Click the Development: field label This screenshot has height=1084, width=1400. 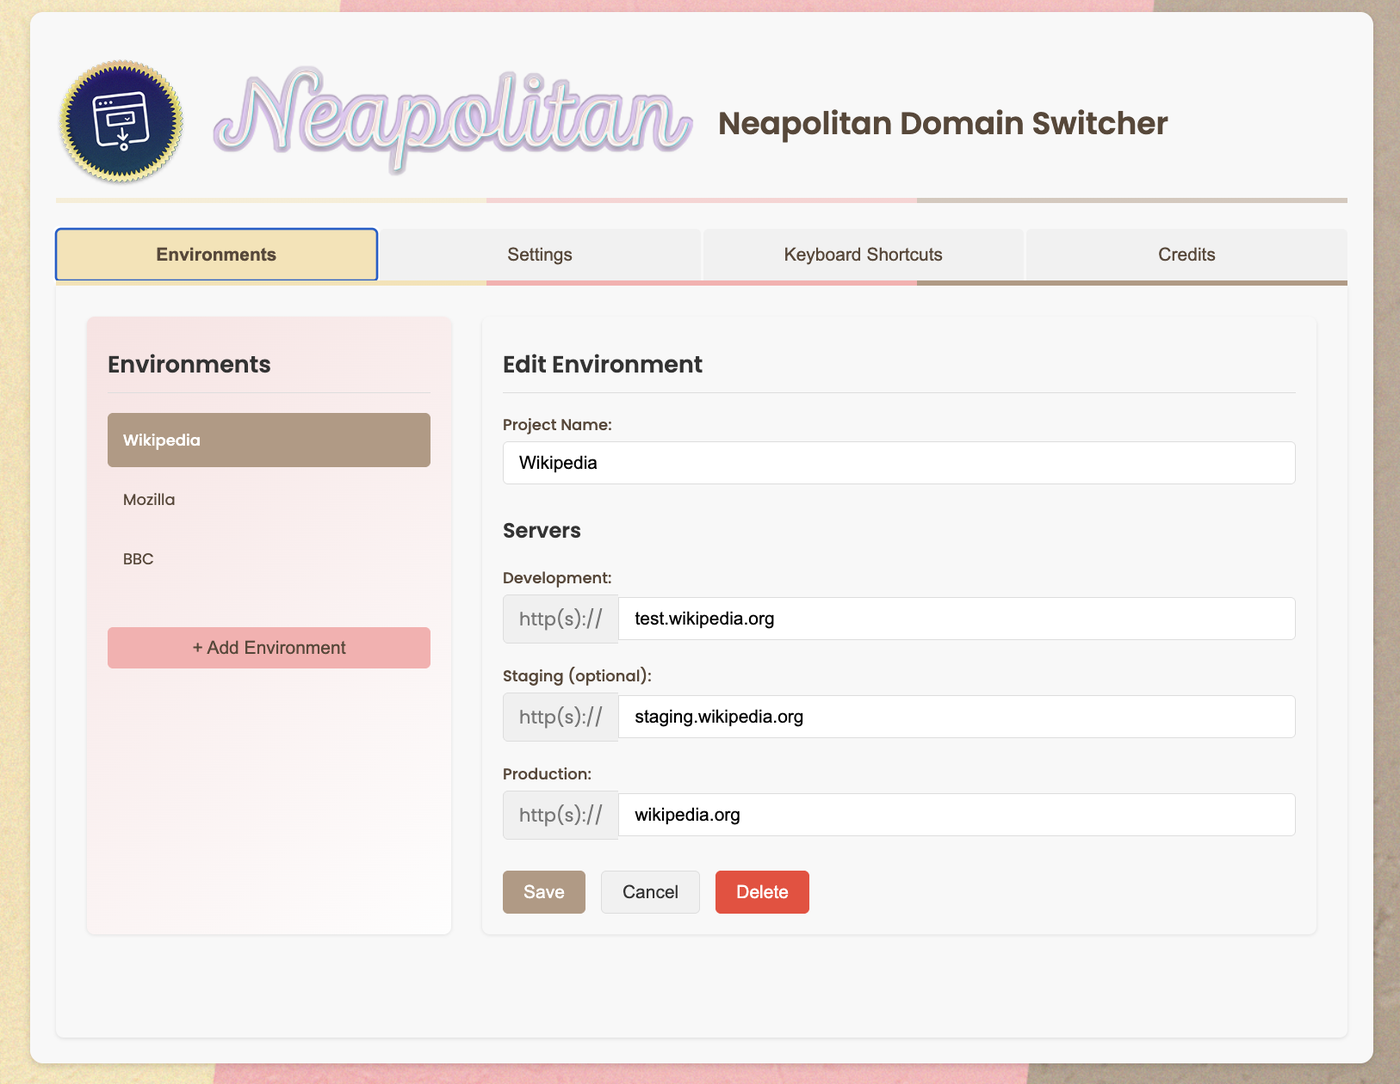tap(557, 578)
